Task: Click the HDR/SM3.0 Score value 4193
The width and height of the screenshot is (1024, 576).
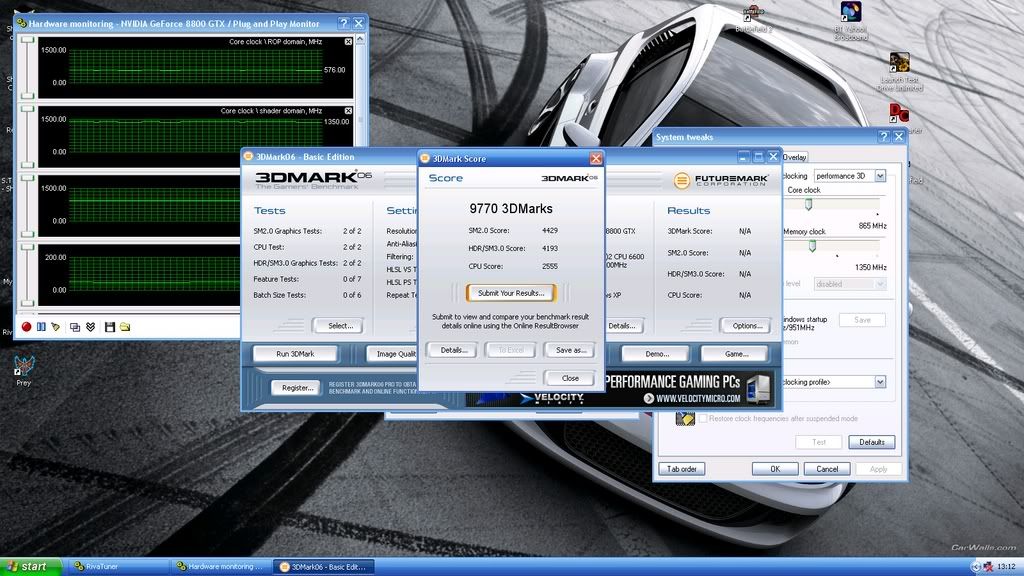Action: [550, 248]
